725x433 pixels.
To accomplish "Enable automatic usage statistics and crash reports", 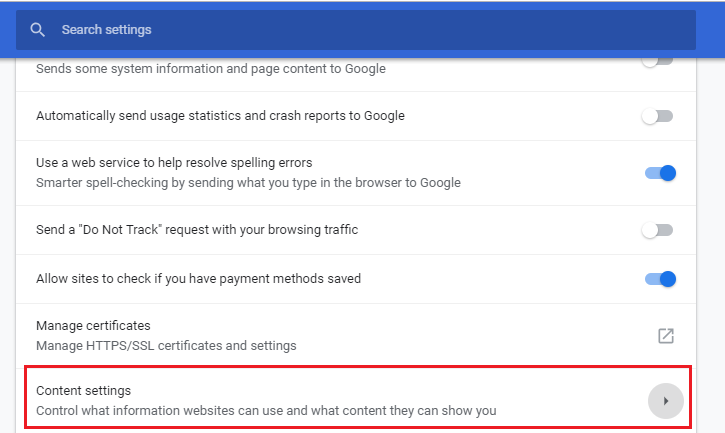I will click(x=657, y=116).
